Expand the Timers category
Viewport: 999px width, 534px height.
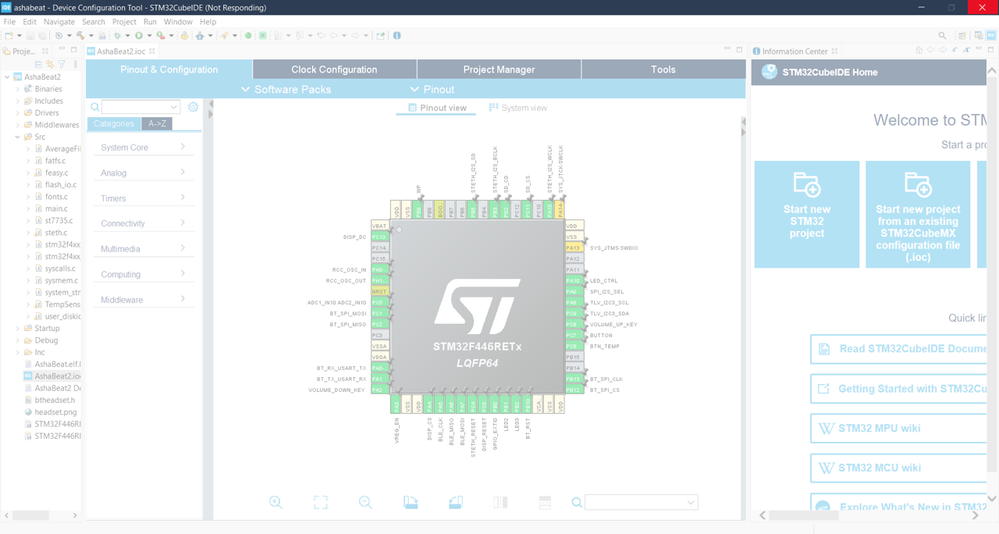click(x=143, y=198)
